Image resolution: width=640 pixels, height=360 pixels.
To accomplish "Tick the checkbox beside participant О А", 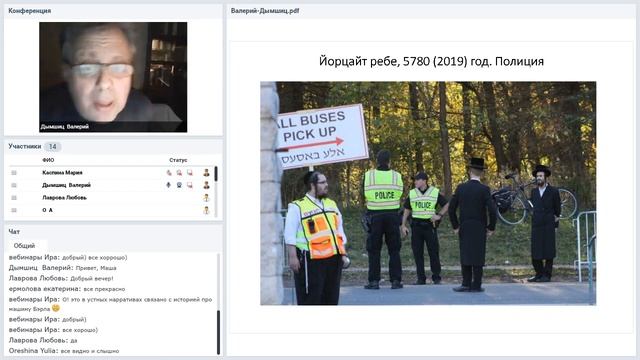I will pos(14,210).
